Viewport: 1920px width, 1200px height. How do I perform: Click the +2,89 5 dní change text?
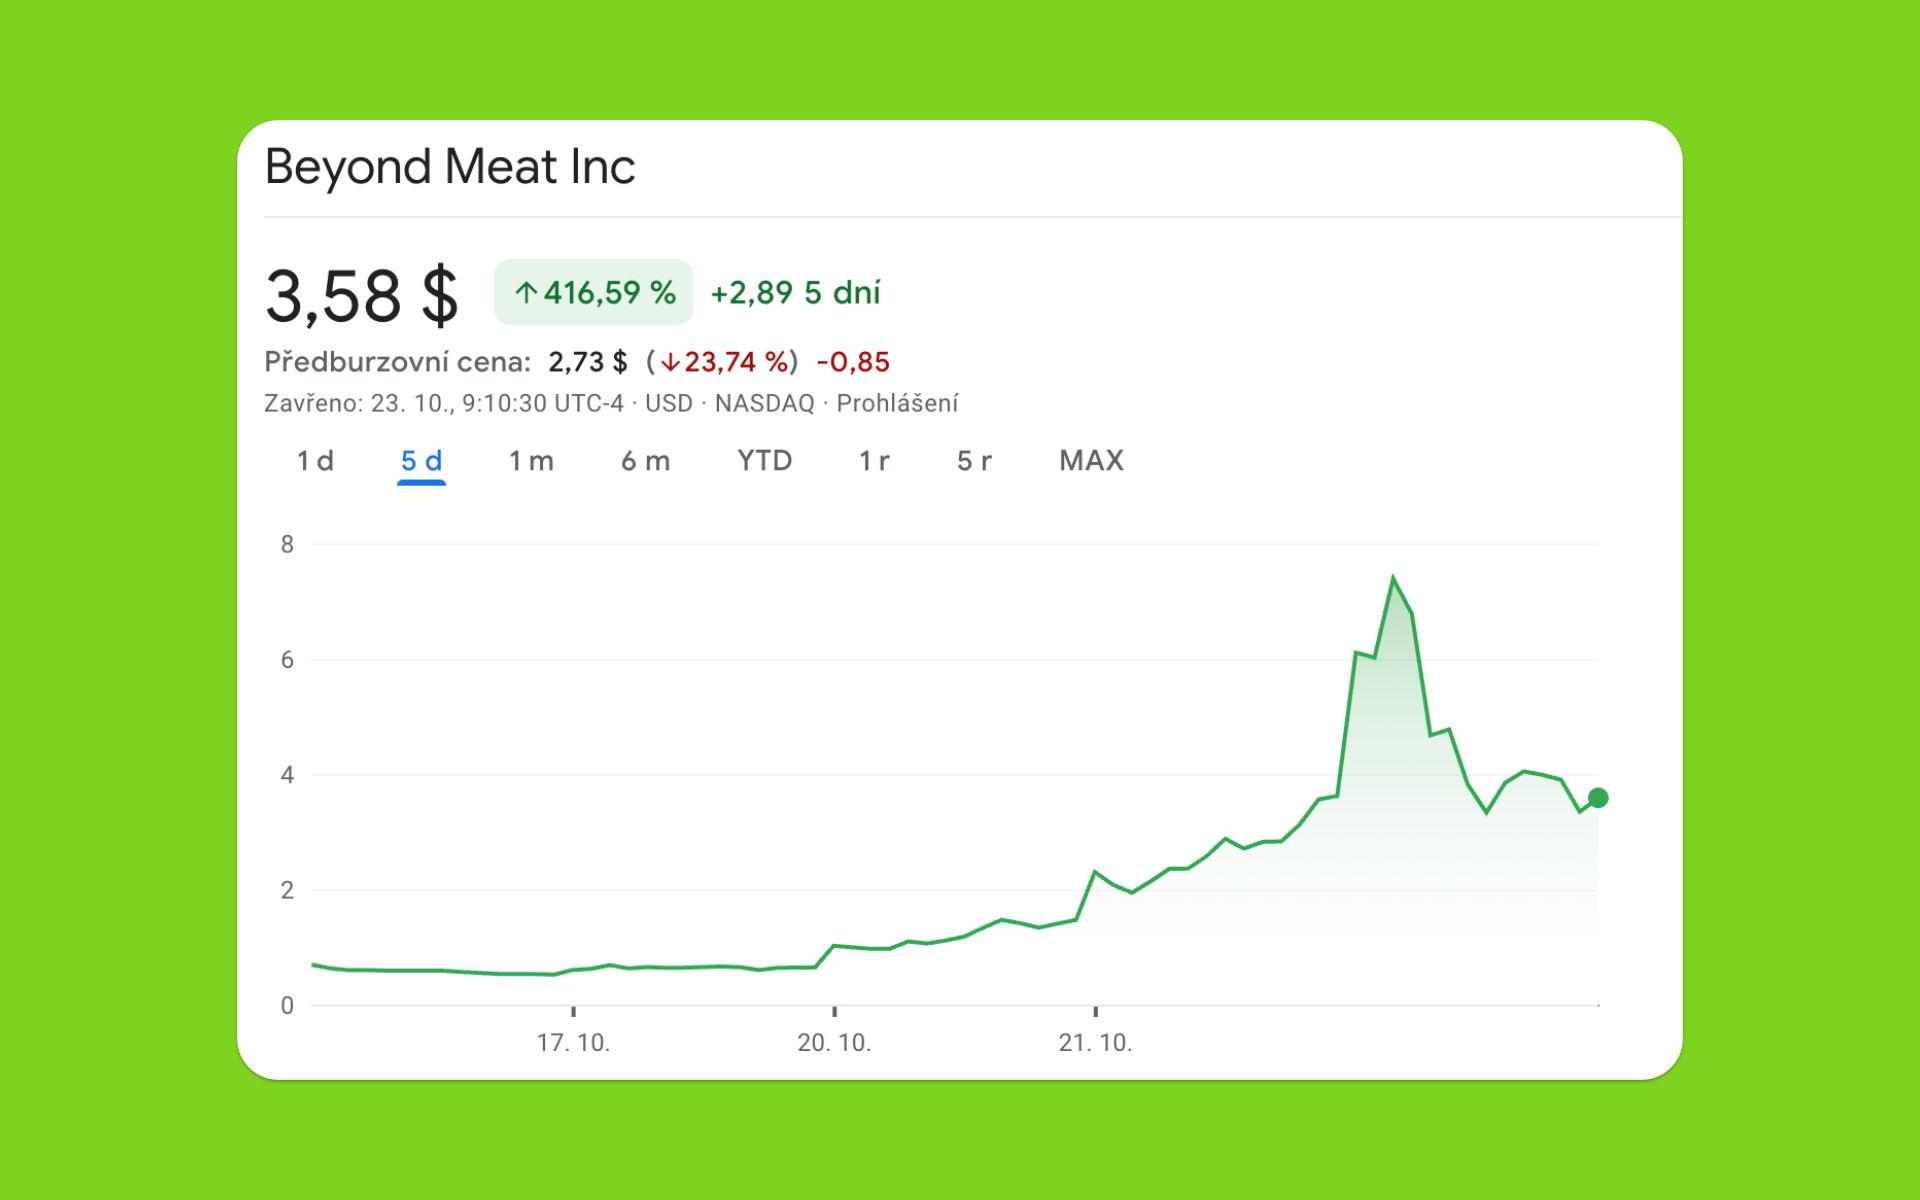pyautogui.click(x=796, y=292)
